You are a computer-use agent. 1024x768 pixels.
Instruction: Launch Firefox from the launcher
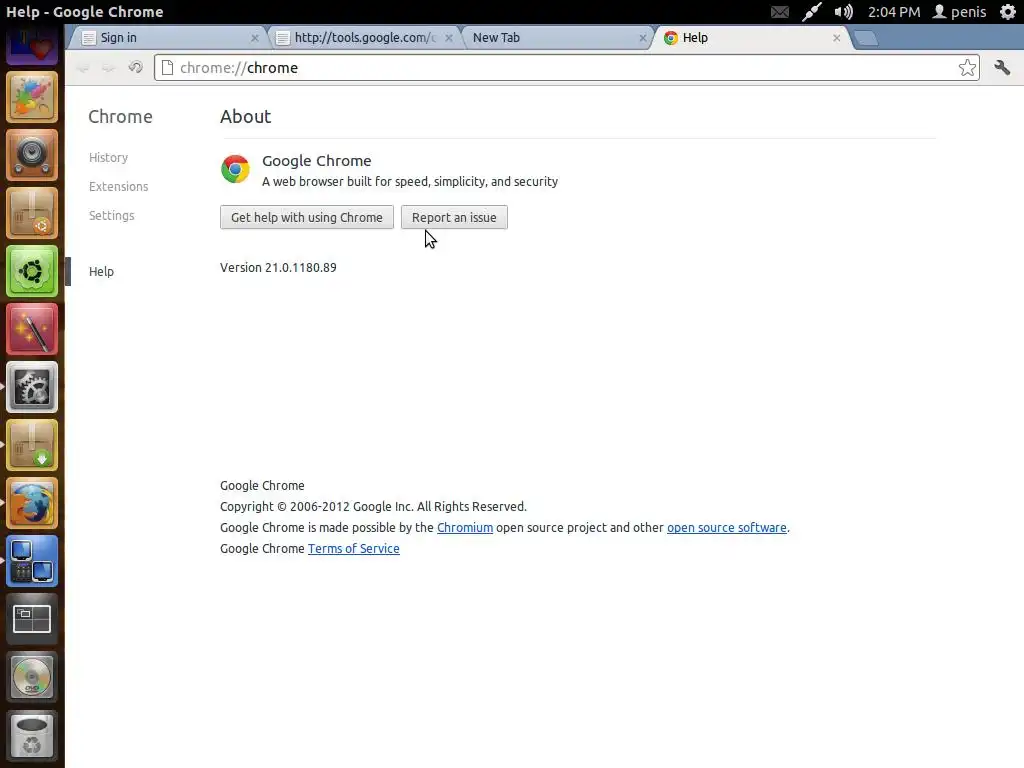[32, 503]
